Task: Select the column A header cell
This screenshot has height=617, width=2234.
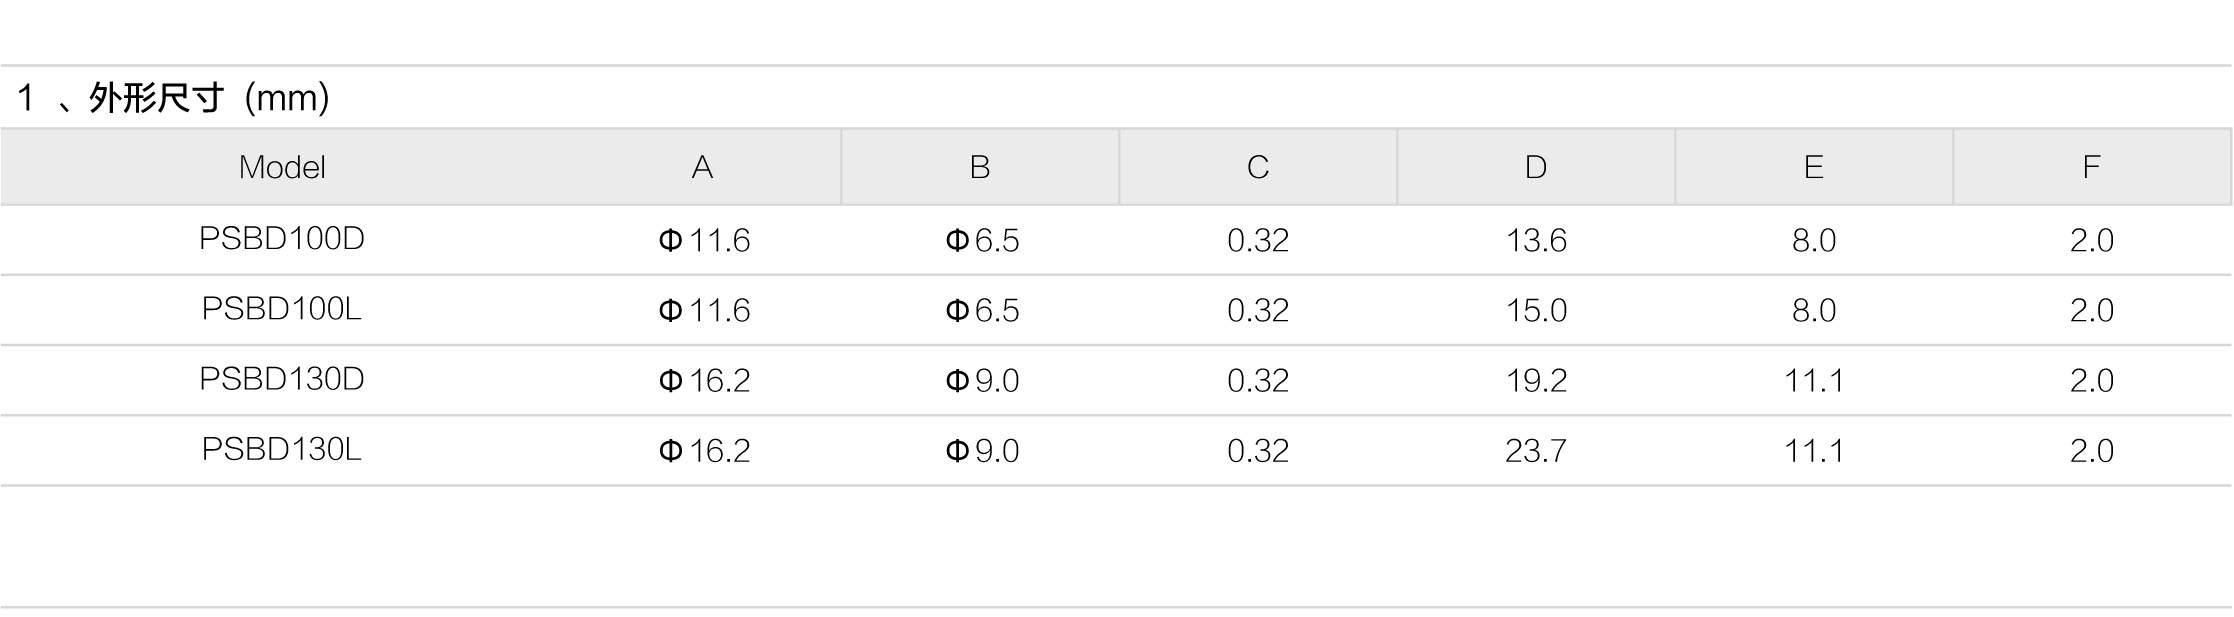Action: click(702, 167)
